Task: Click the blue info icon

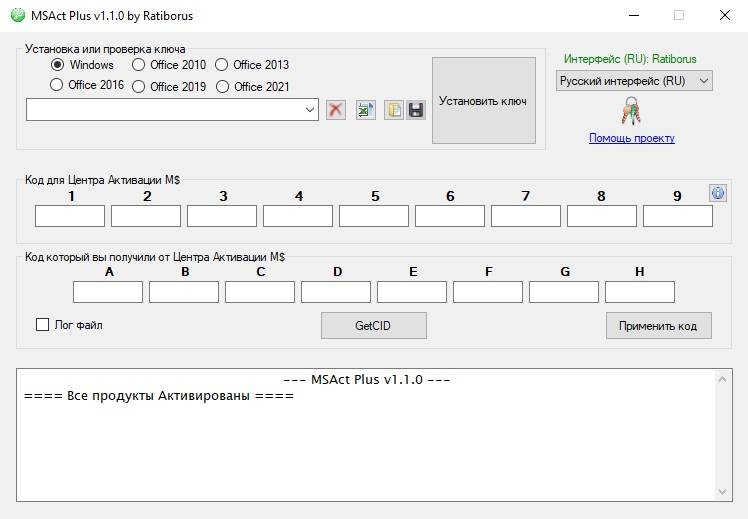Action: click(x=718, y=193)
